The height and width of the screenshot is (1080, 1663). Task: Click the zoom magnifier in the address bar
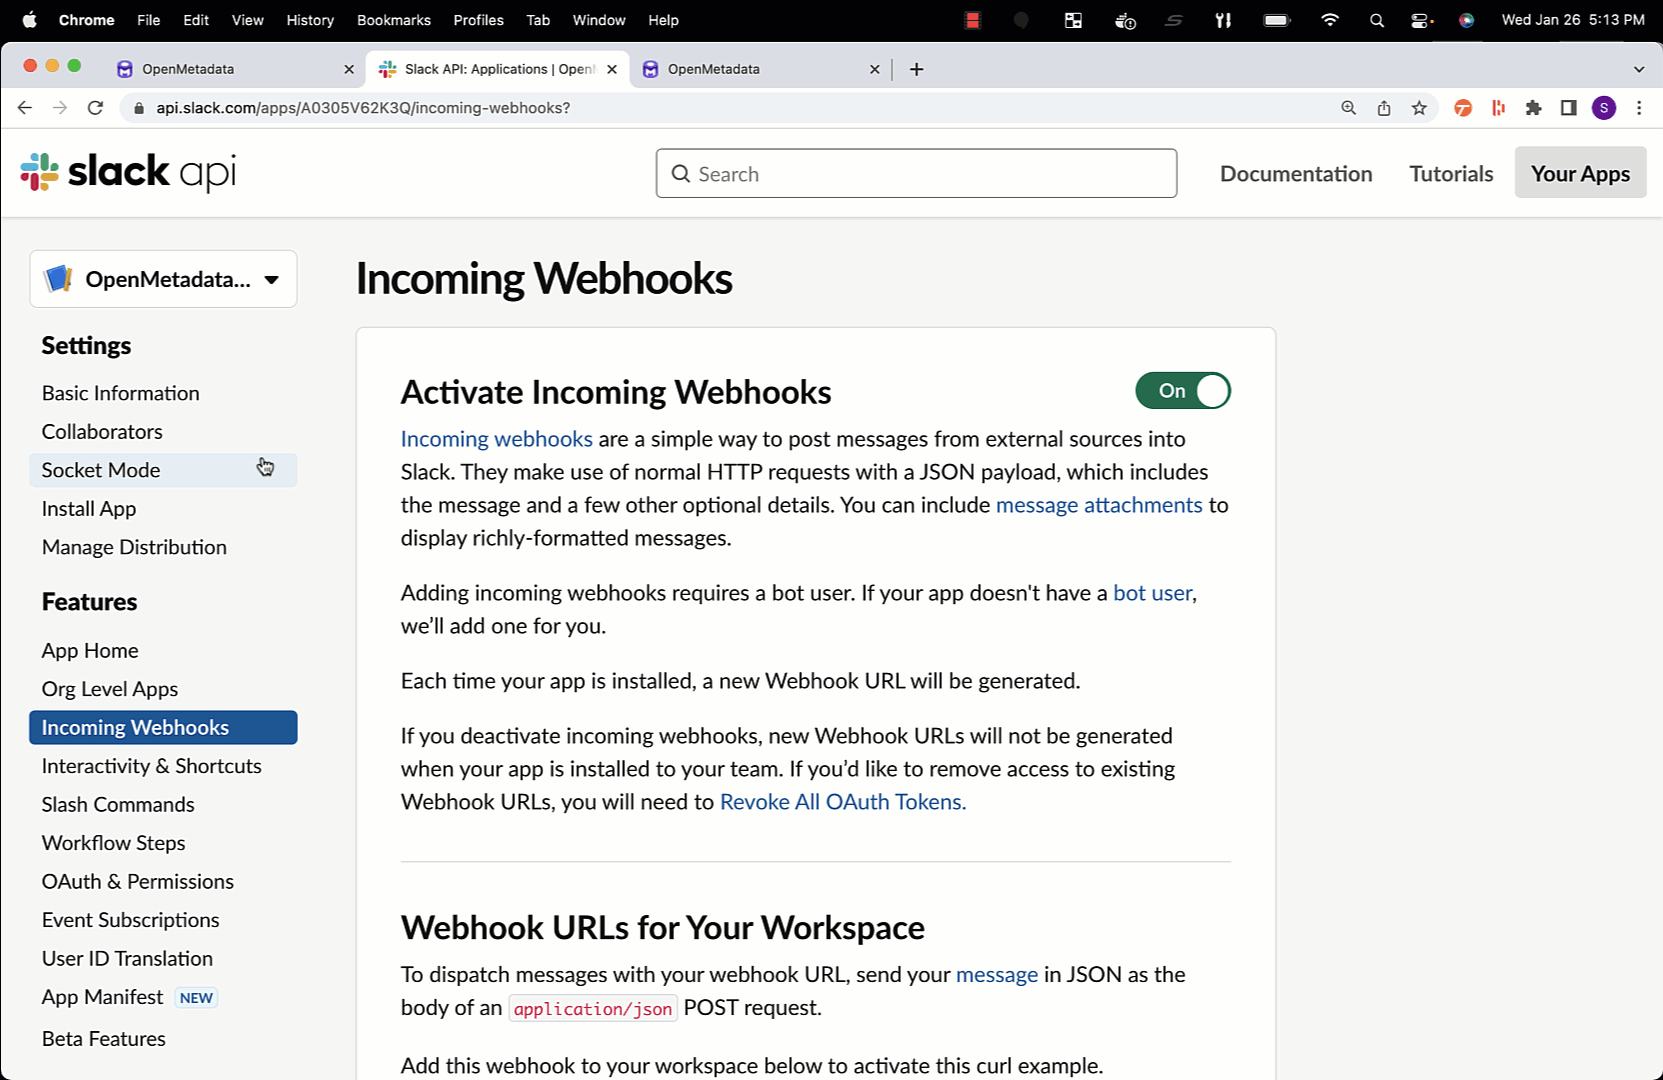click(x=1348, y=107)
